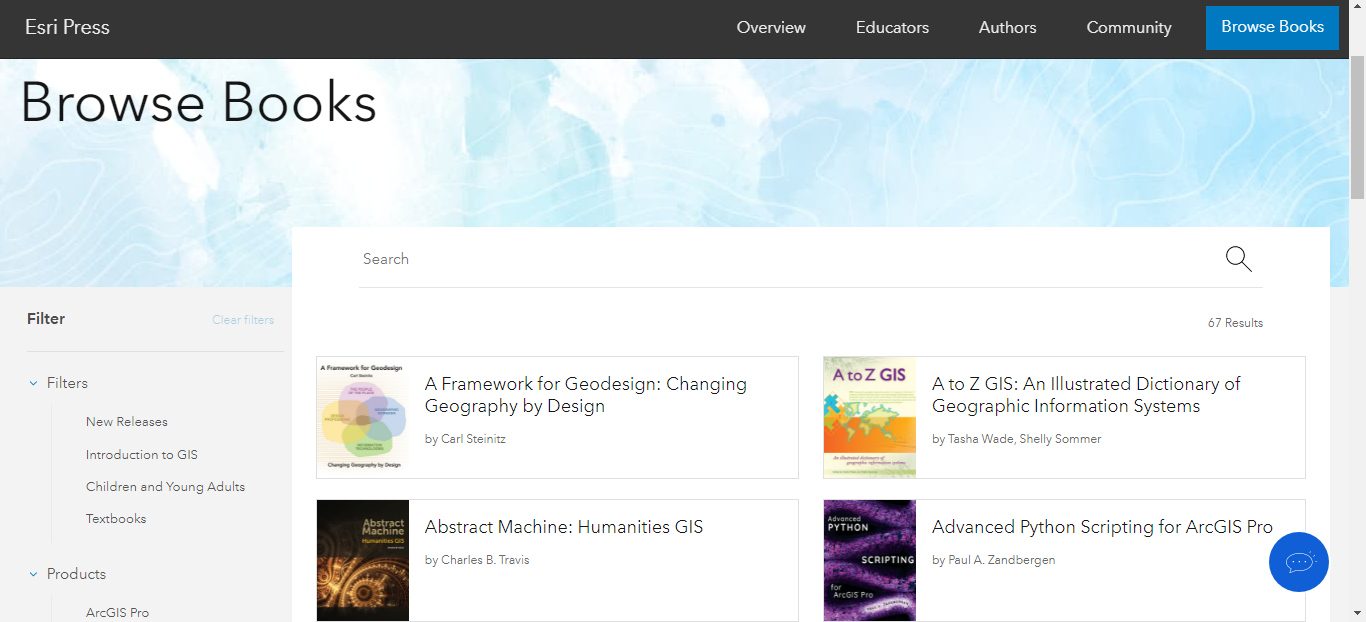This screenshot has height=622, width=1366.
Task: Open A Framework for Geodesign cover thumbnail
Action: (x=363, y=418)
